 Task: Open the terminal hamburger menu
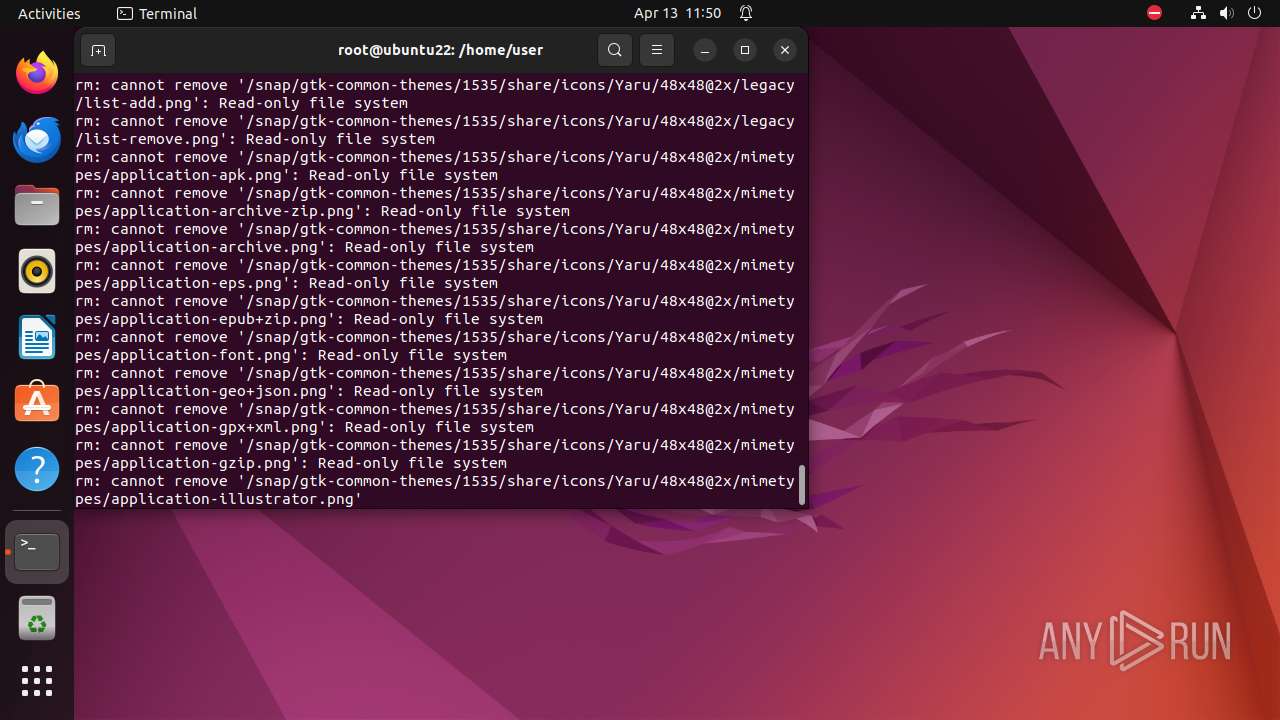656,50
